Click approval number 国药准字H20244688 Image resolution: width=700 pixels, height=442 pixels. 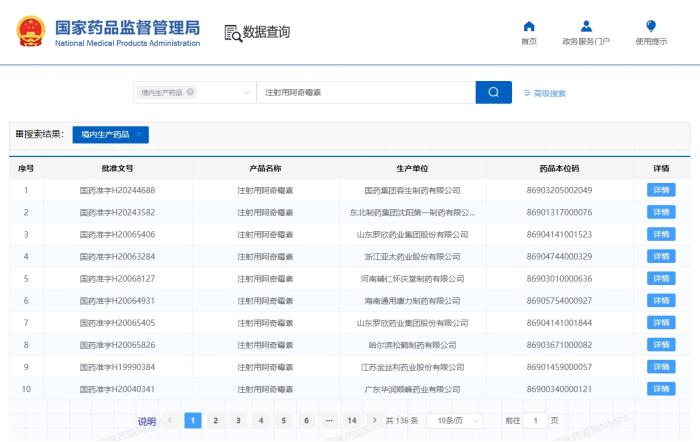(x=117, y=190)
